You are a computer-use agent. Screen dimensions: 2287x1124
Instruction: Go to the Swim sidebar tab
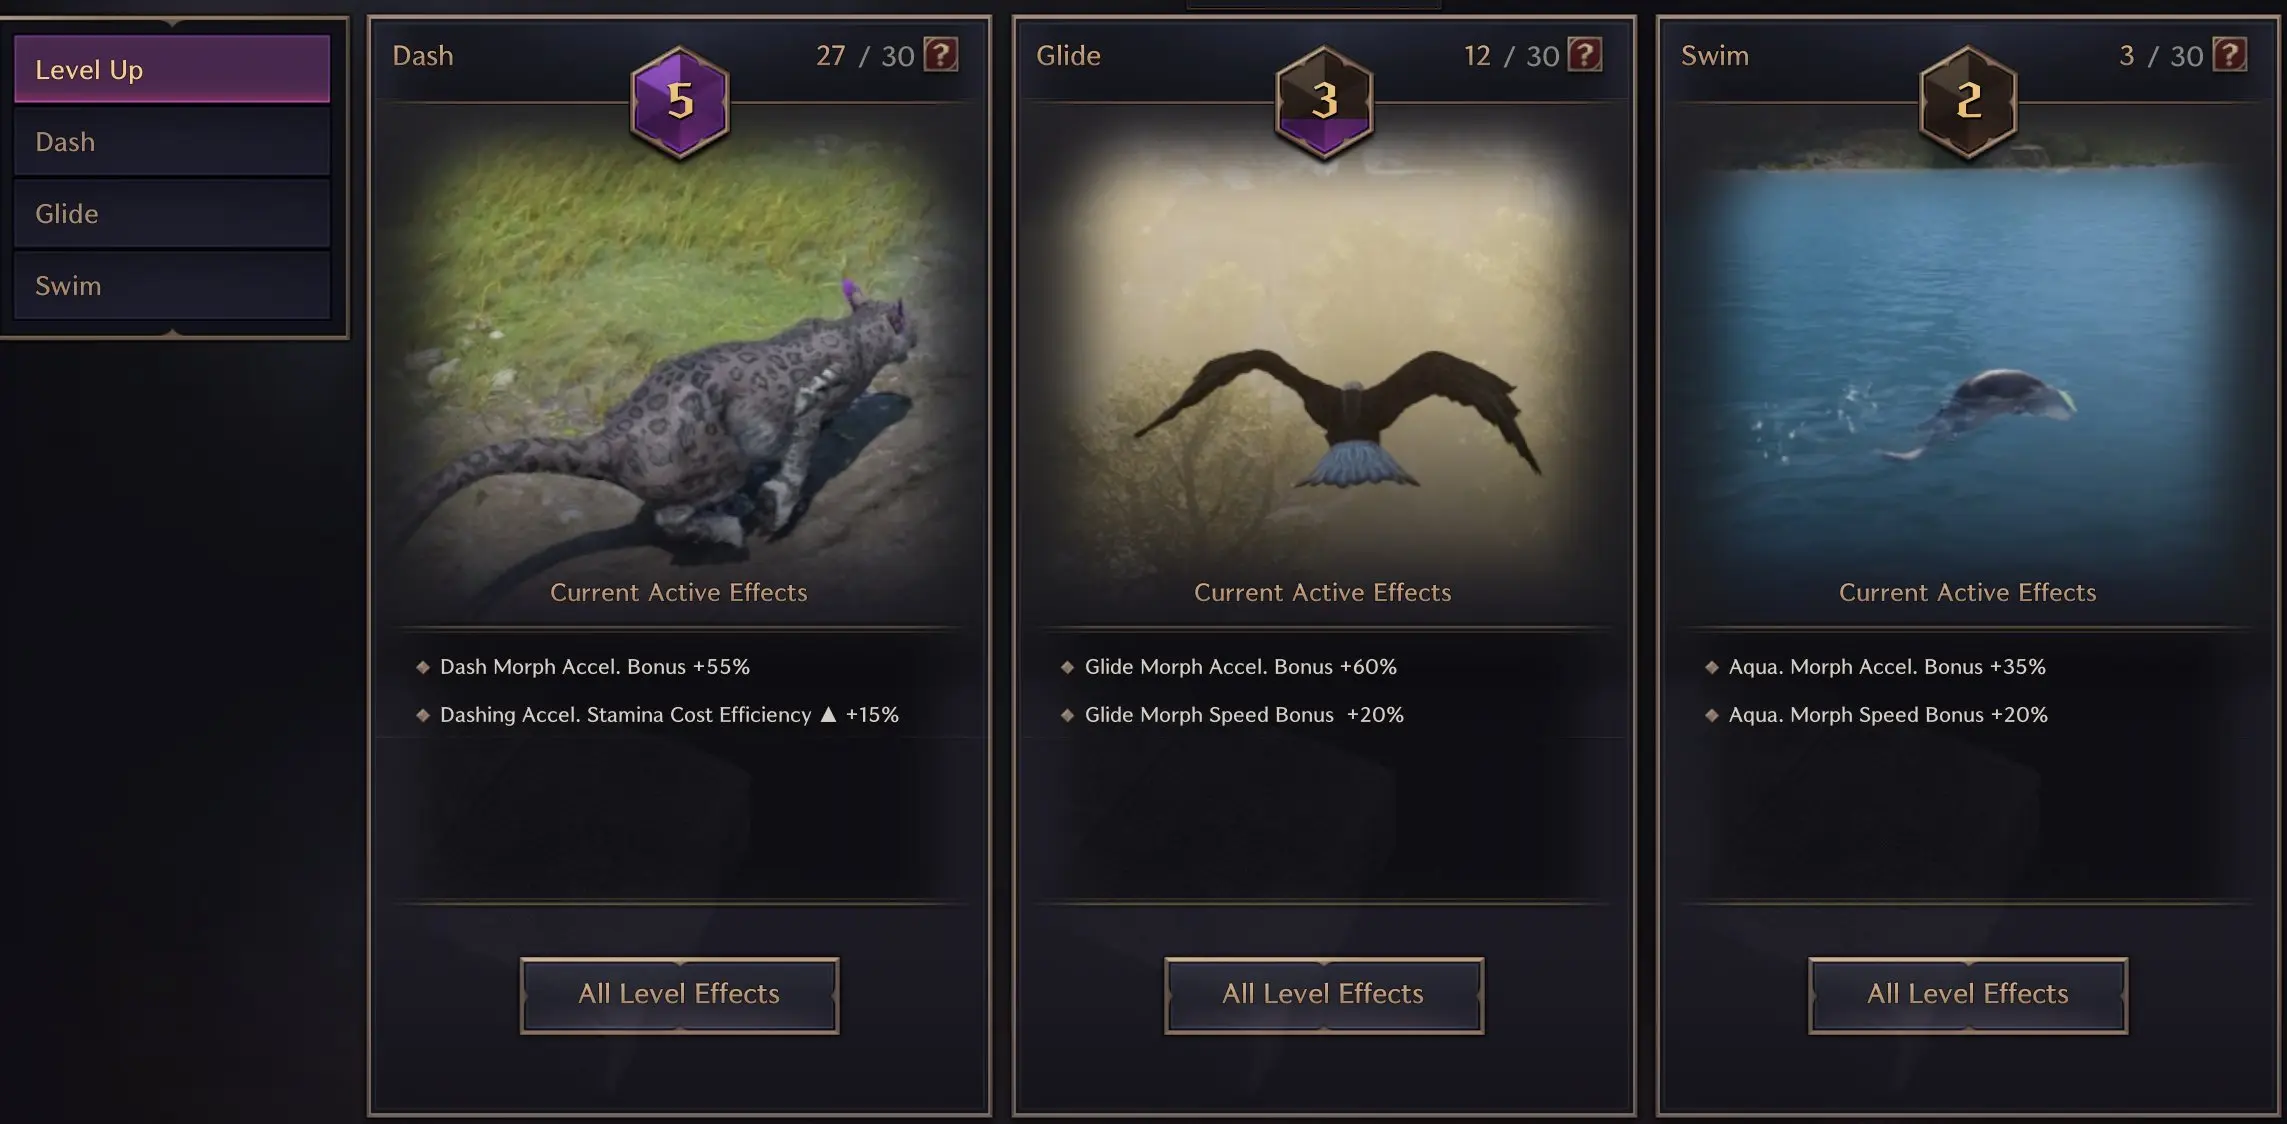click(x=172, y=286)
